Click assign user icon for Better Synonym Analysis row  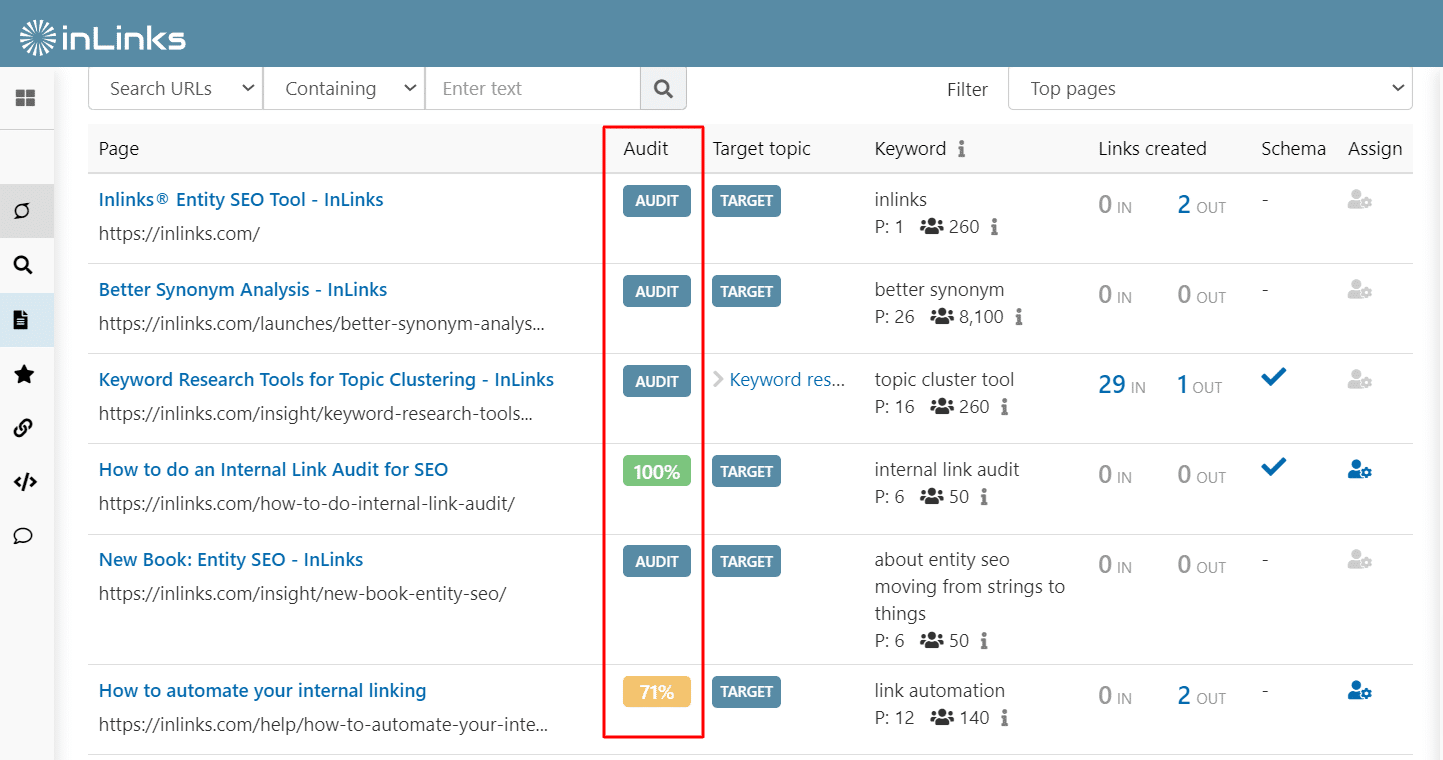coord(1359,290)
